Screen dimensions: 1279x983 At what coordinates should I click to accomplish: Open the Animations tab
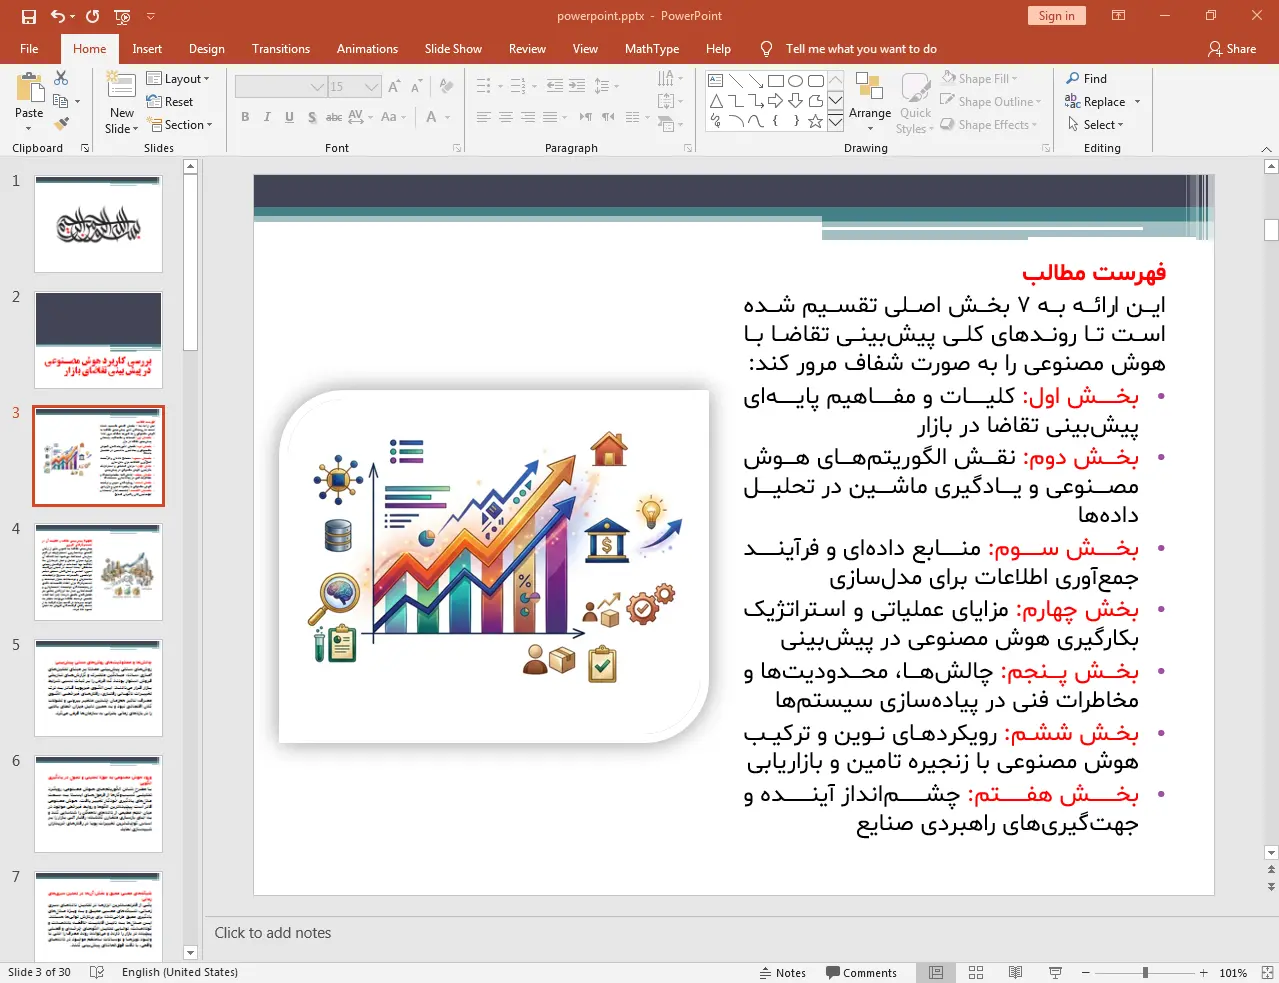(x=367, y=49)
